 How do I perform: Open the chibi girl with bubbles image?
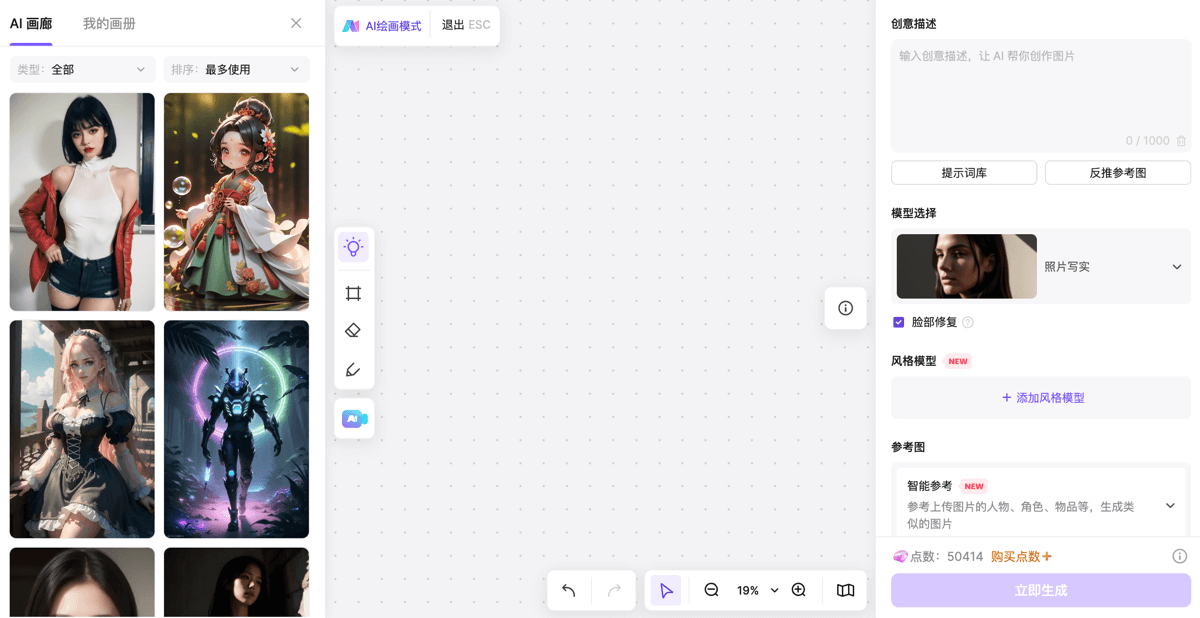click(x=236, y=202)
